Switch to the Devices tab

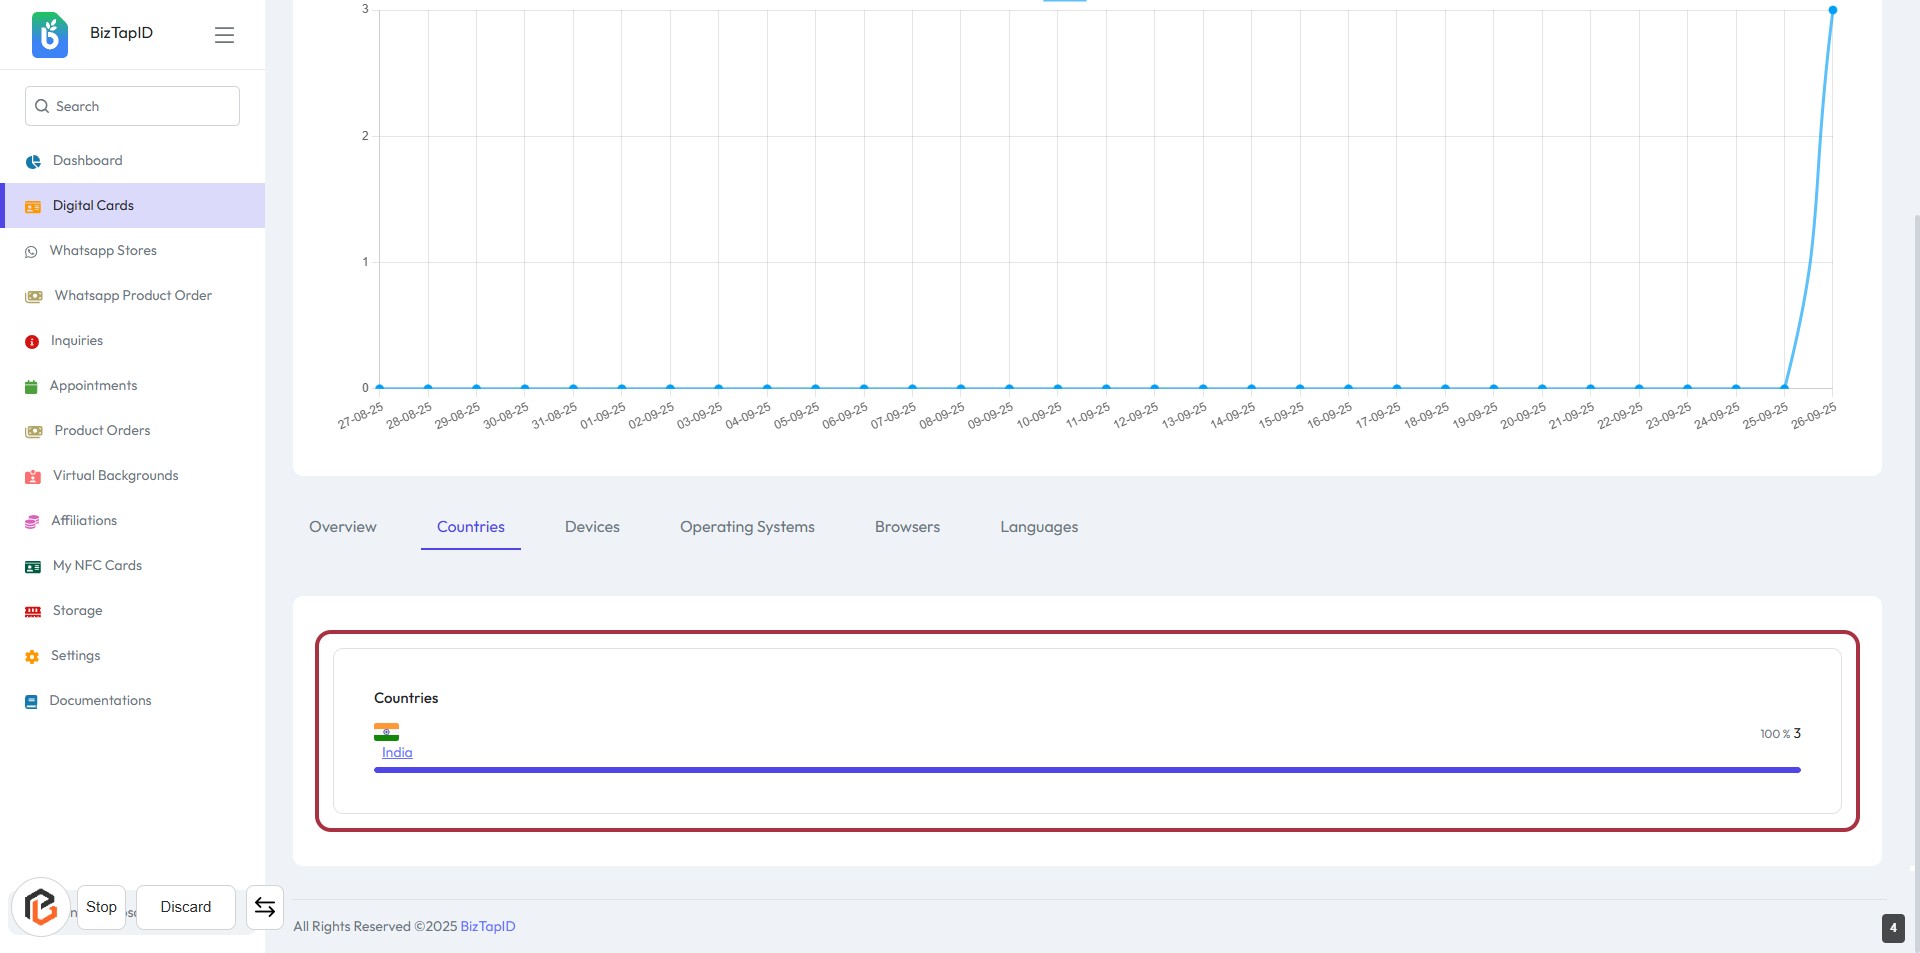tap(592, 527)
